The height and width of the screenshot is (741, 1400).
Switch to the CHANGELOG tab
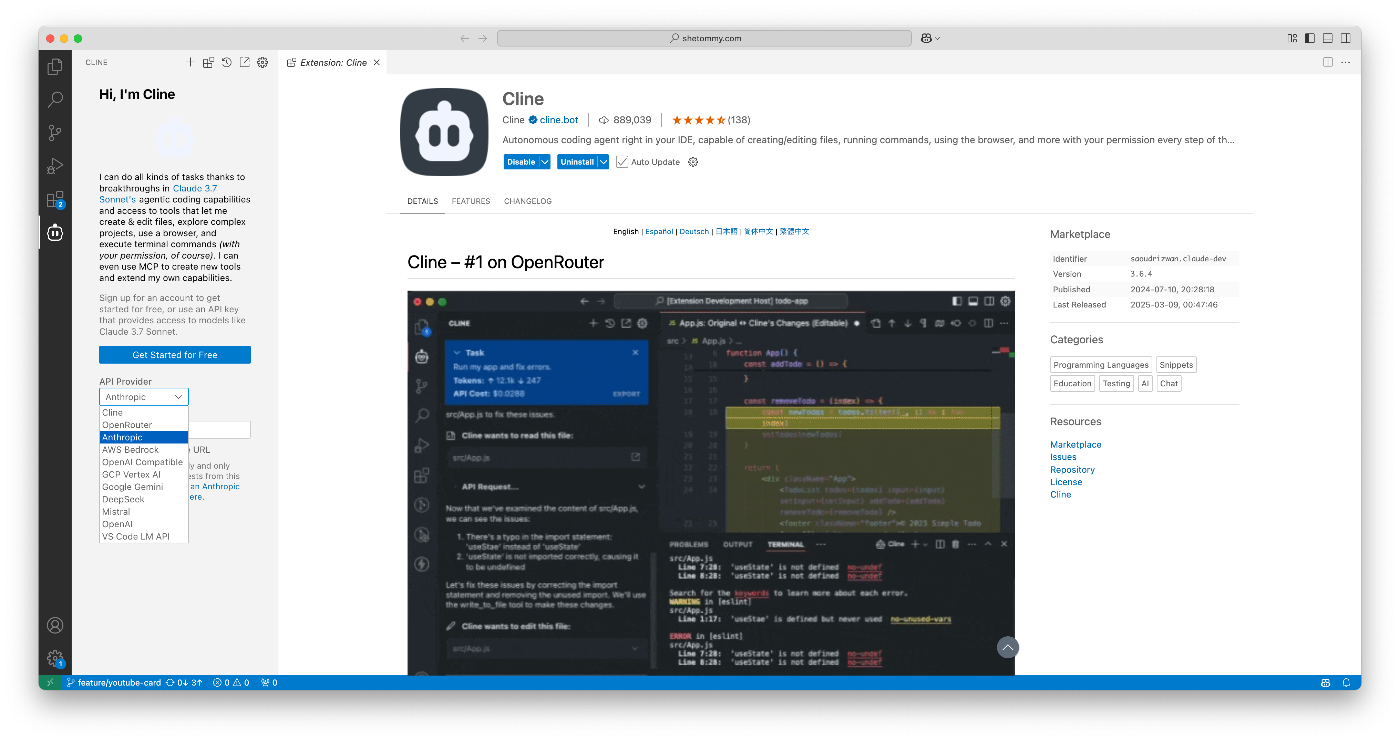pyautogui.click(x=528, y=201)
